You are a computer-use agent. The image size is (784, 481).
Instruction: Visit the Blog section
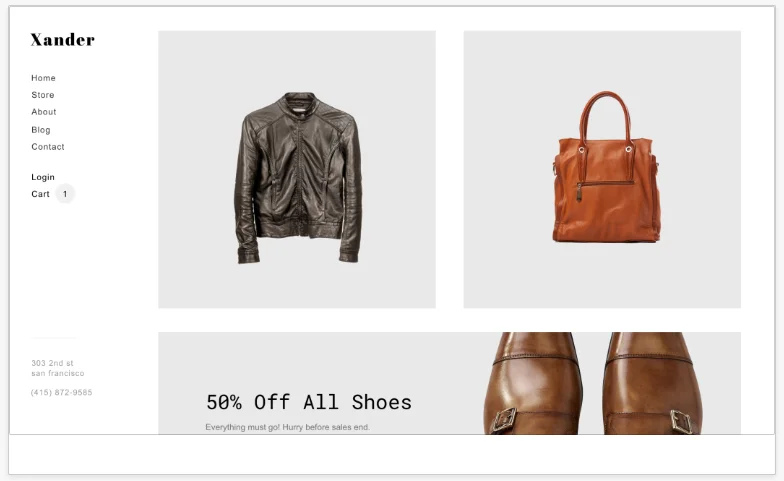(x=40, y=130)
